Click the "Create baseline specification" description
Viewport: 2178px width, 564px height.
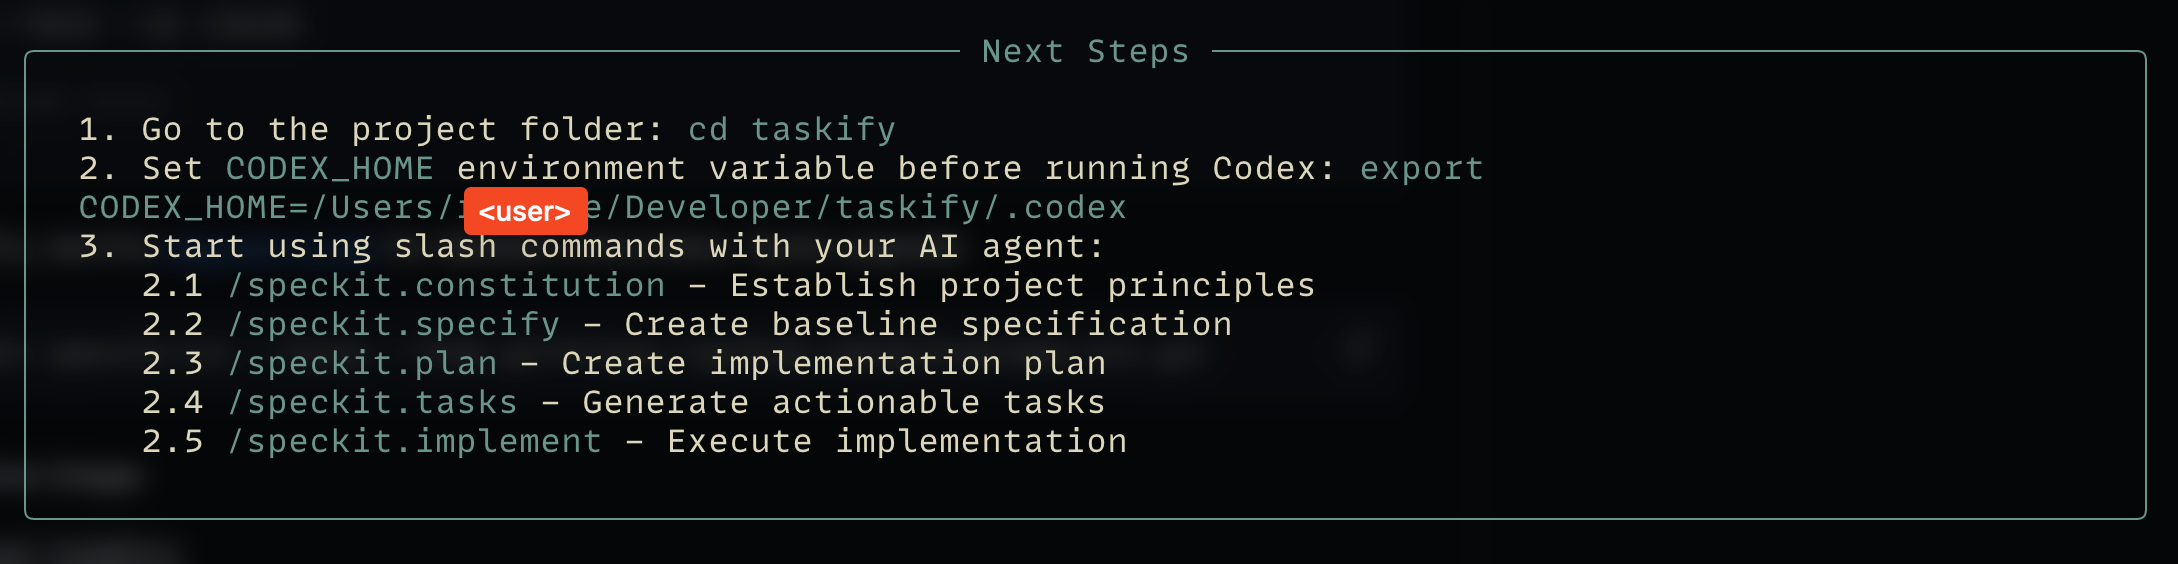(928, 324)
